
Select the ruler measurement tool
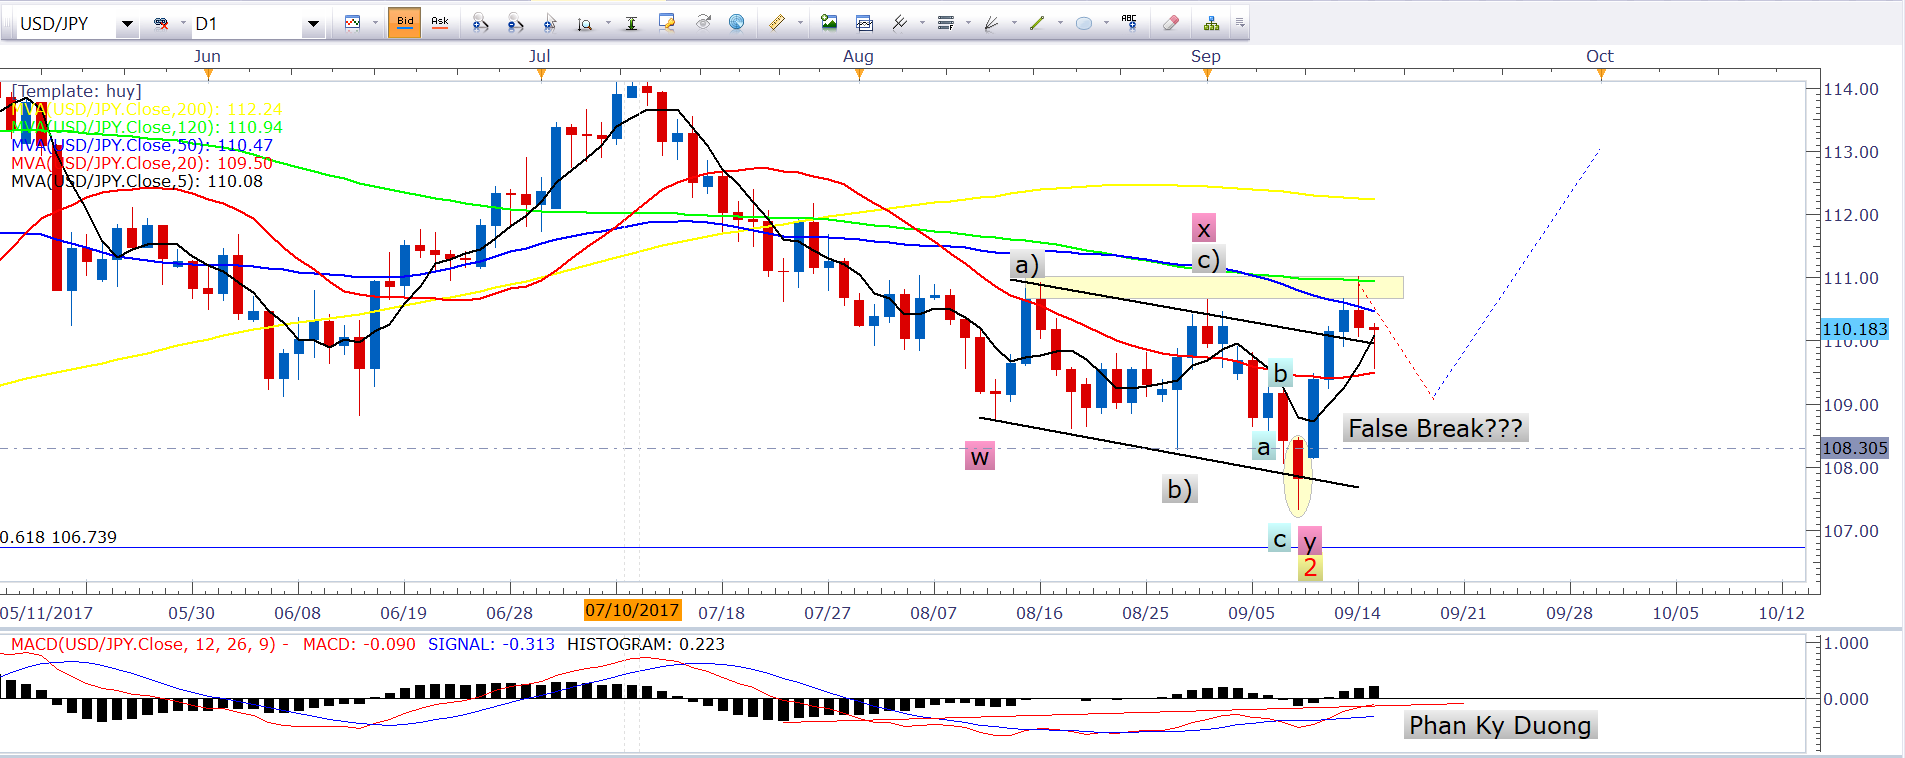click(x=776, y=23)
